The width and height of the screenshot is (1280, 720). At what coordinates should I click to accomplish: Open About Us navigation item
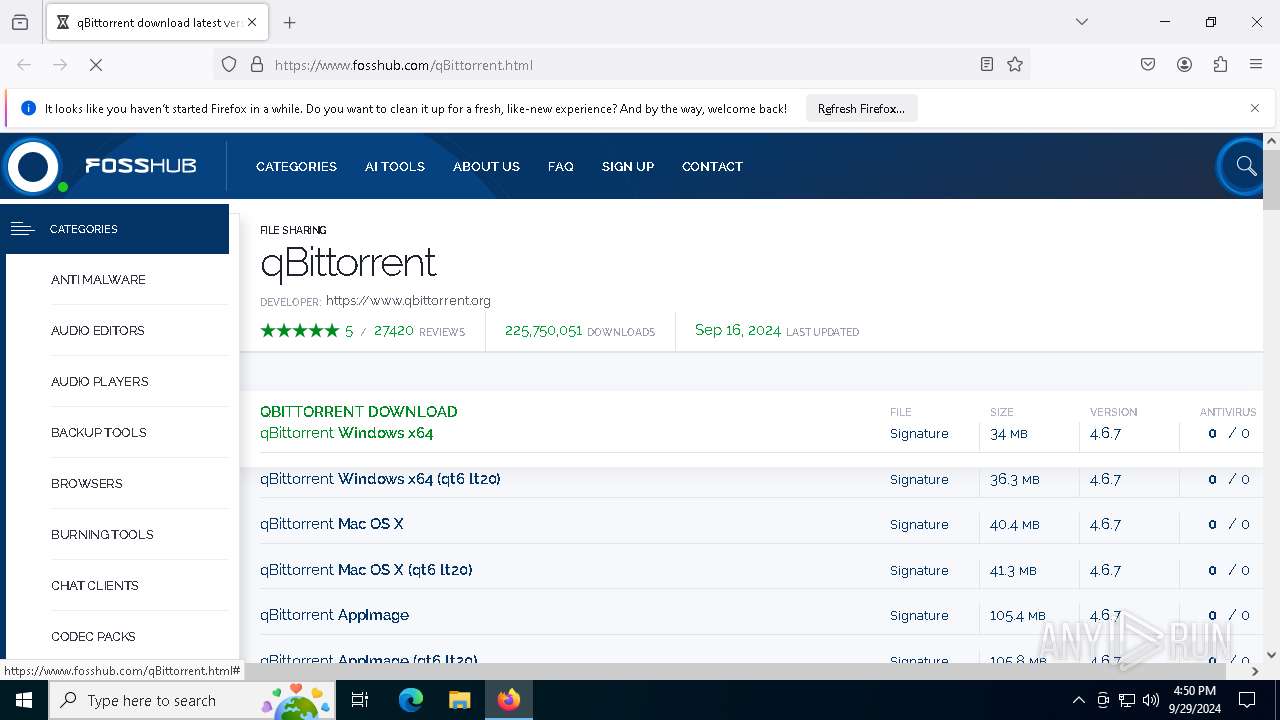point(486,166)
